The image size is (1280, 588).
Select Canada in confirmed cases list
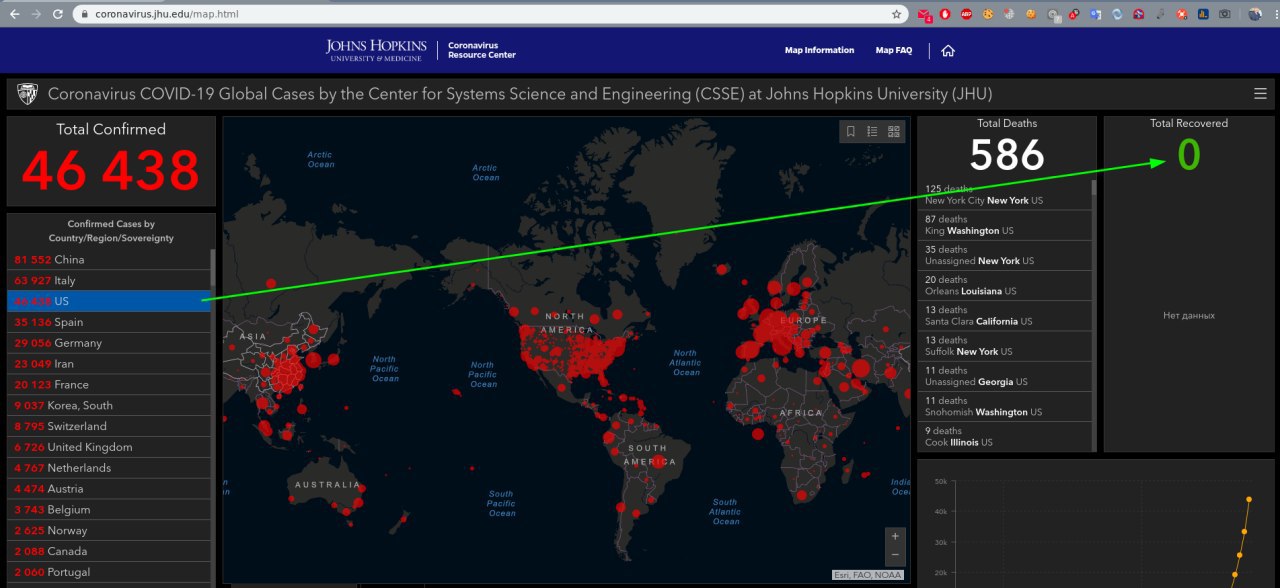[x=109, y=552]
